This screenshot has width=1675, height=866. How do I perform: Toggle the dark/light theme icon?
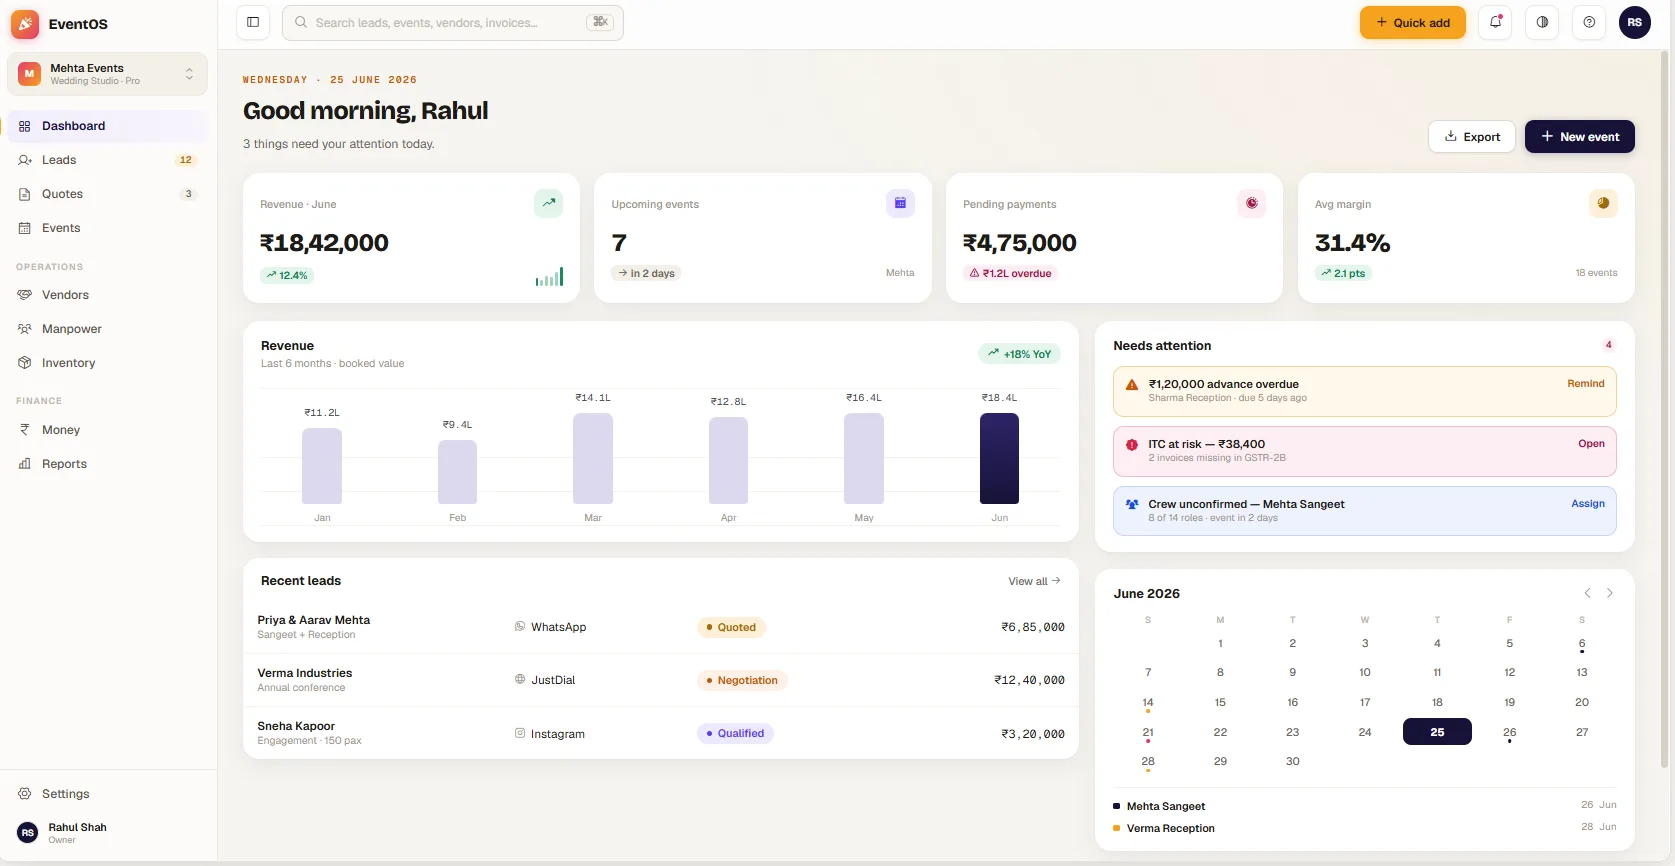tap(1542, 22)
